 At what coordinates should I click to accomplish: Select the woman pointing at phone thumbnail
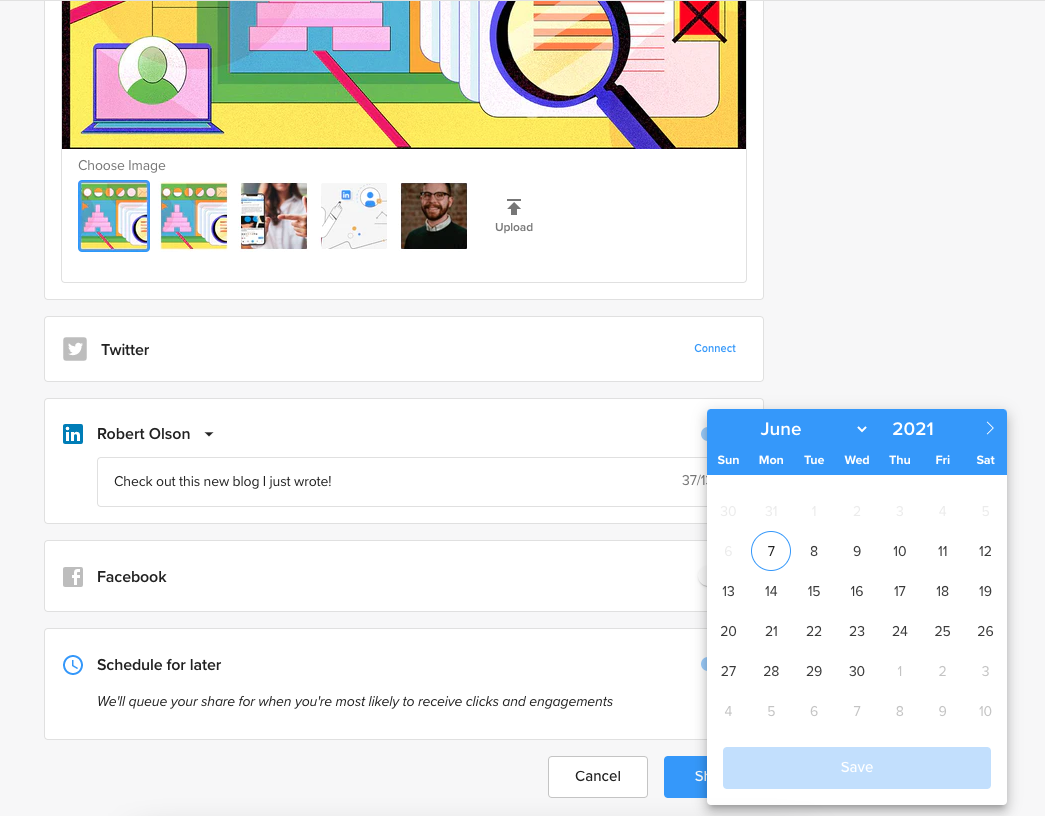[x=273, y=215]
